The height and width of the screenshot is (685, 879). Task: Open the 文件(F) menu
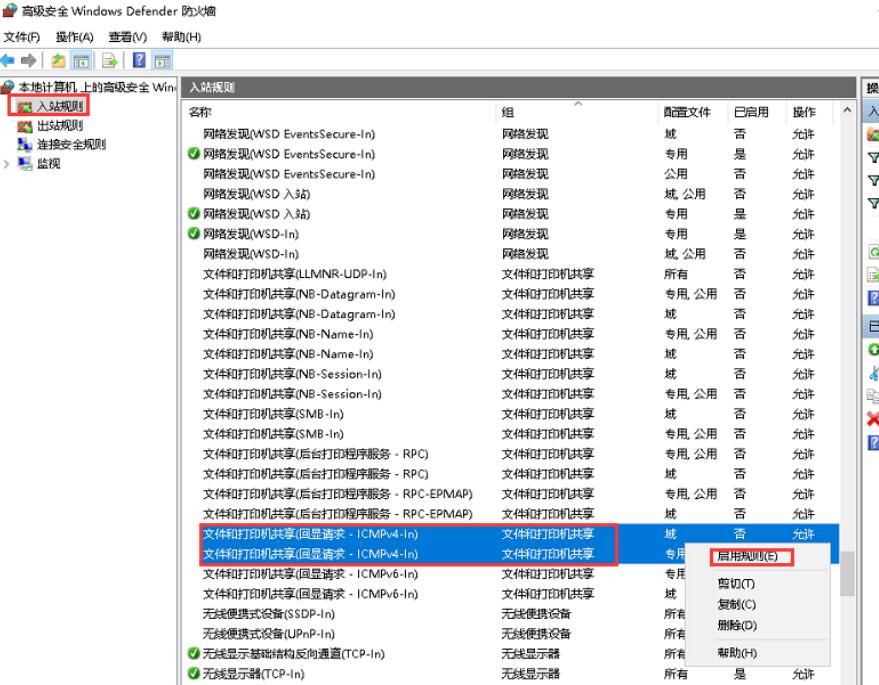pyautogui.click(x=21, y=37)
